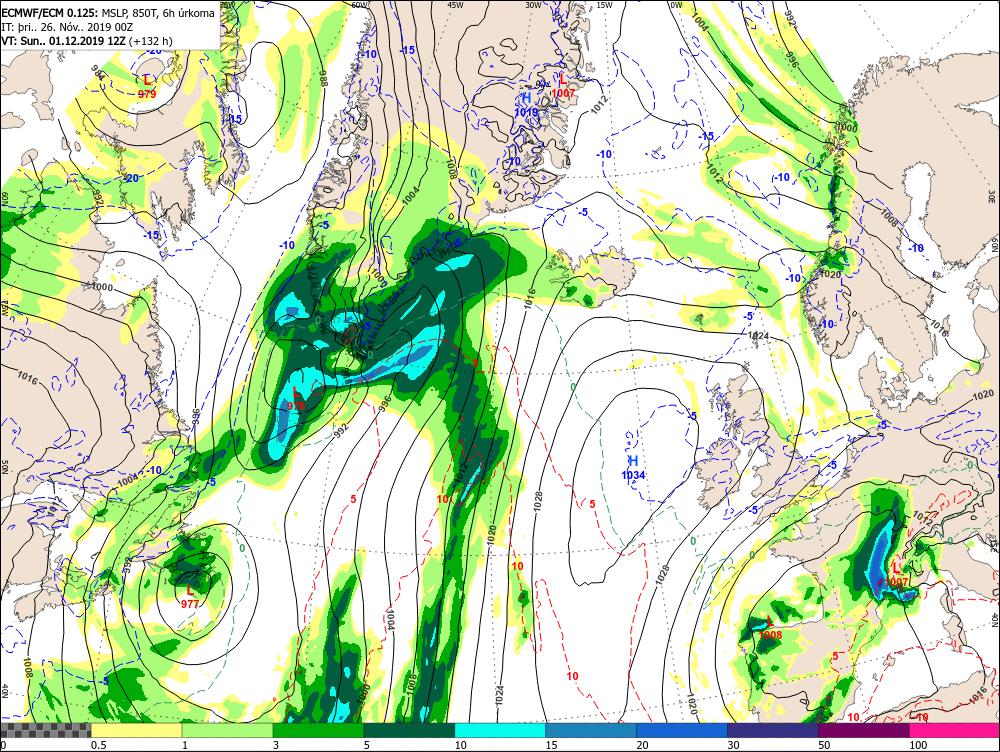The width and height of the screenshot is (1000, 752).
Task: Click the dark green 5–10 legend swatch
Action: click(409, 730)
